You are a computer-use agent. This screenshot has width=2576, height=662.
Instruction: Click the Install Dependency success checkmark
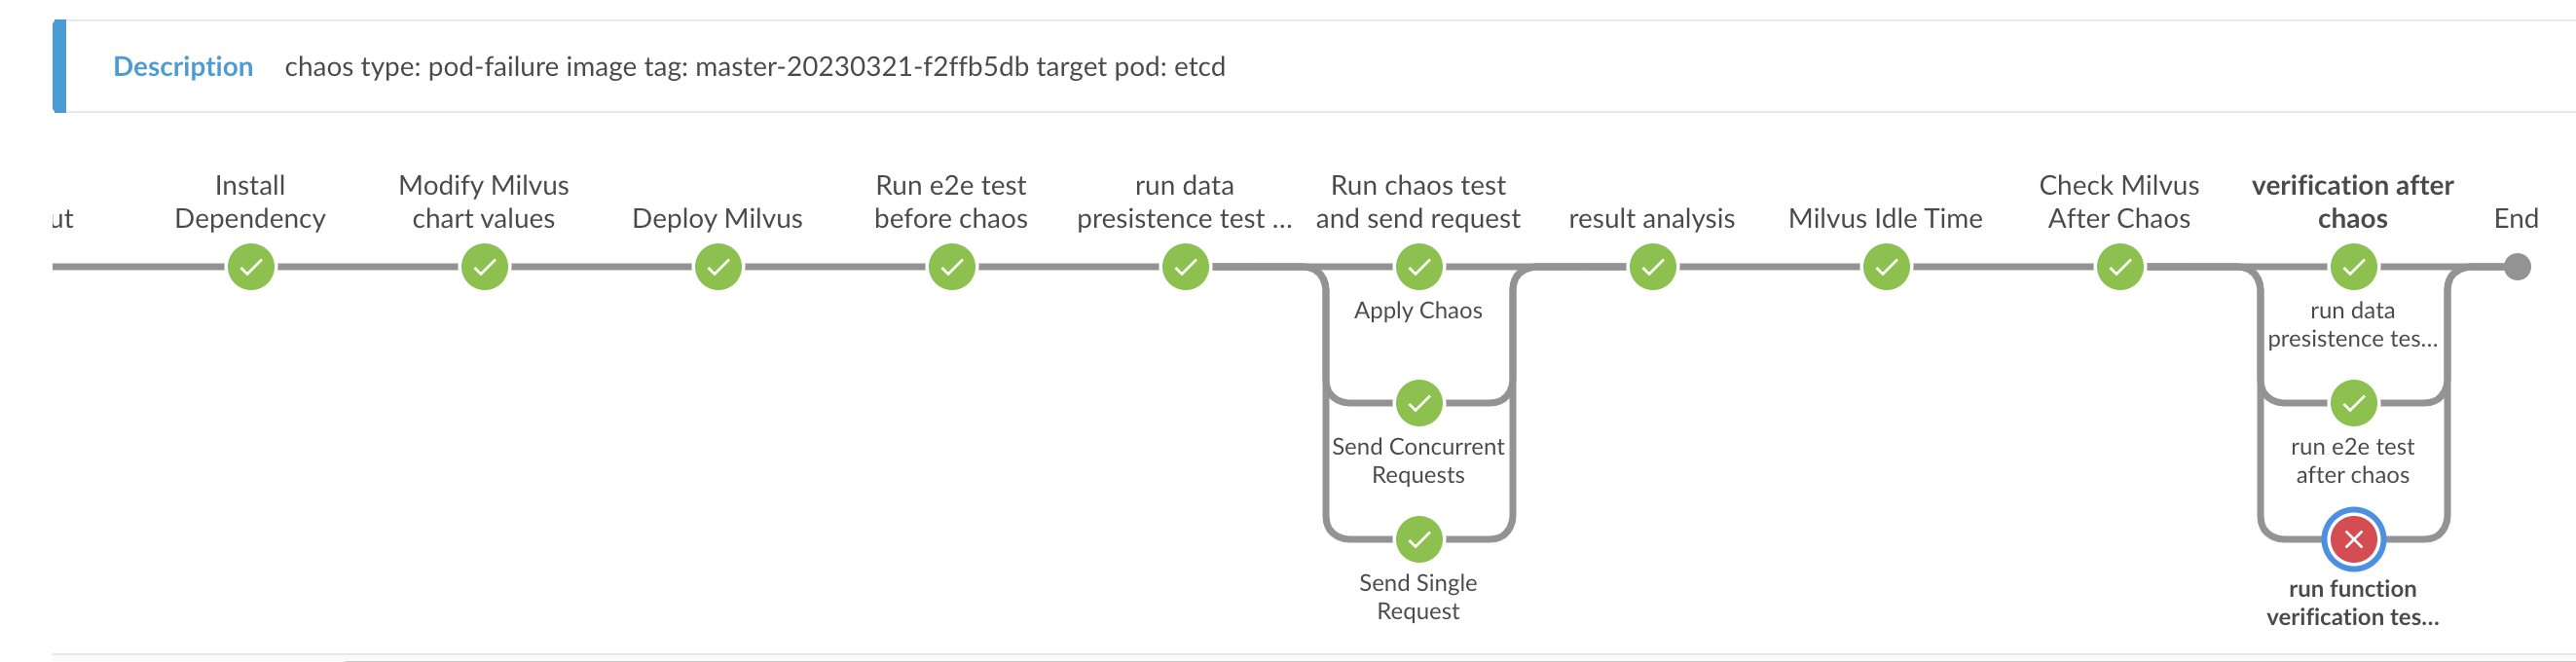(x=252, y=266)
